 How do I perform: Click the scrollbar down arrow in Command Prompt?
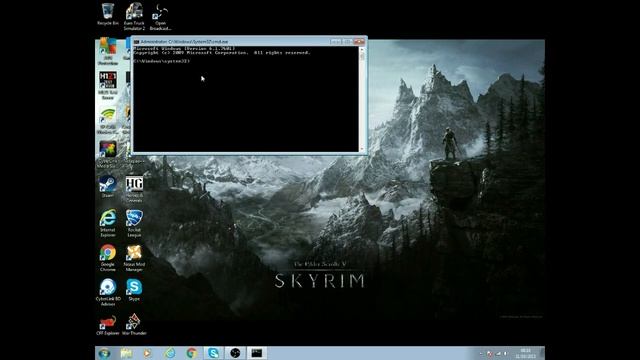tap(362, 149)
